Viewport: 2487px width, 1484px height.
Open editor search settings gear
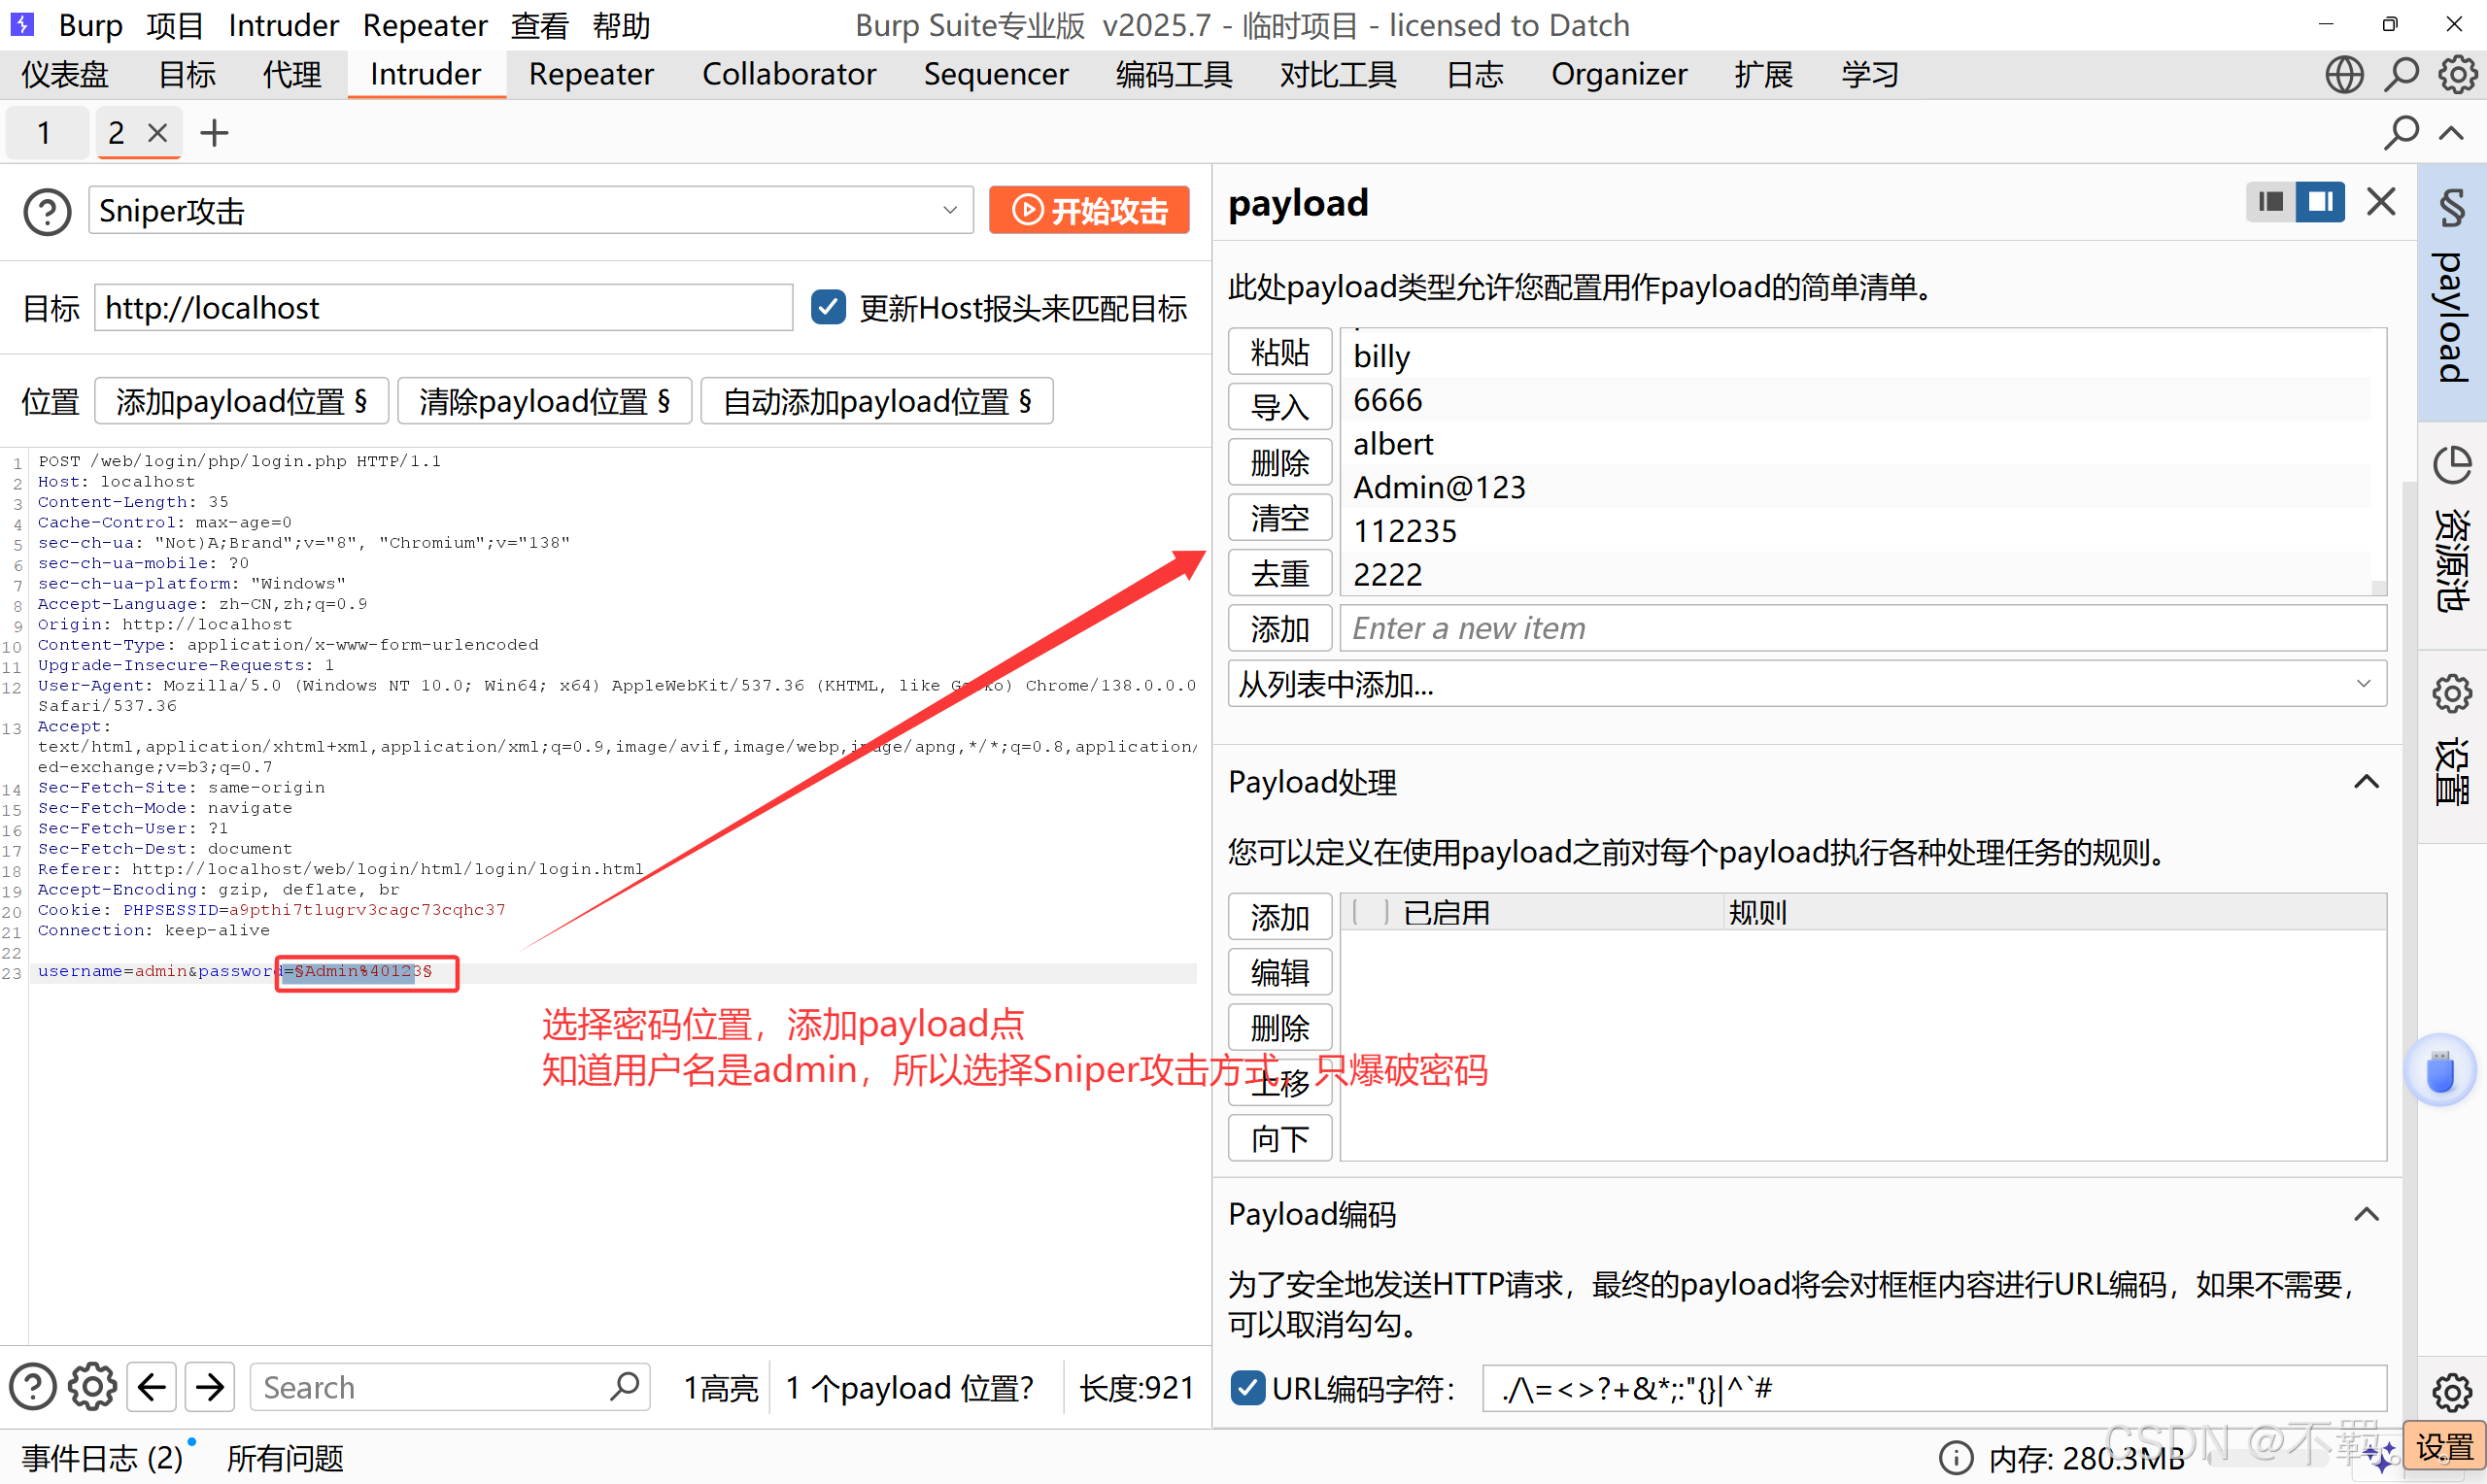pyautogui.click(x=92, y=1387)
